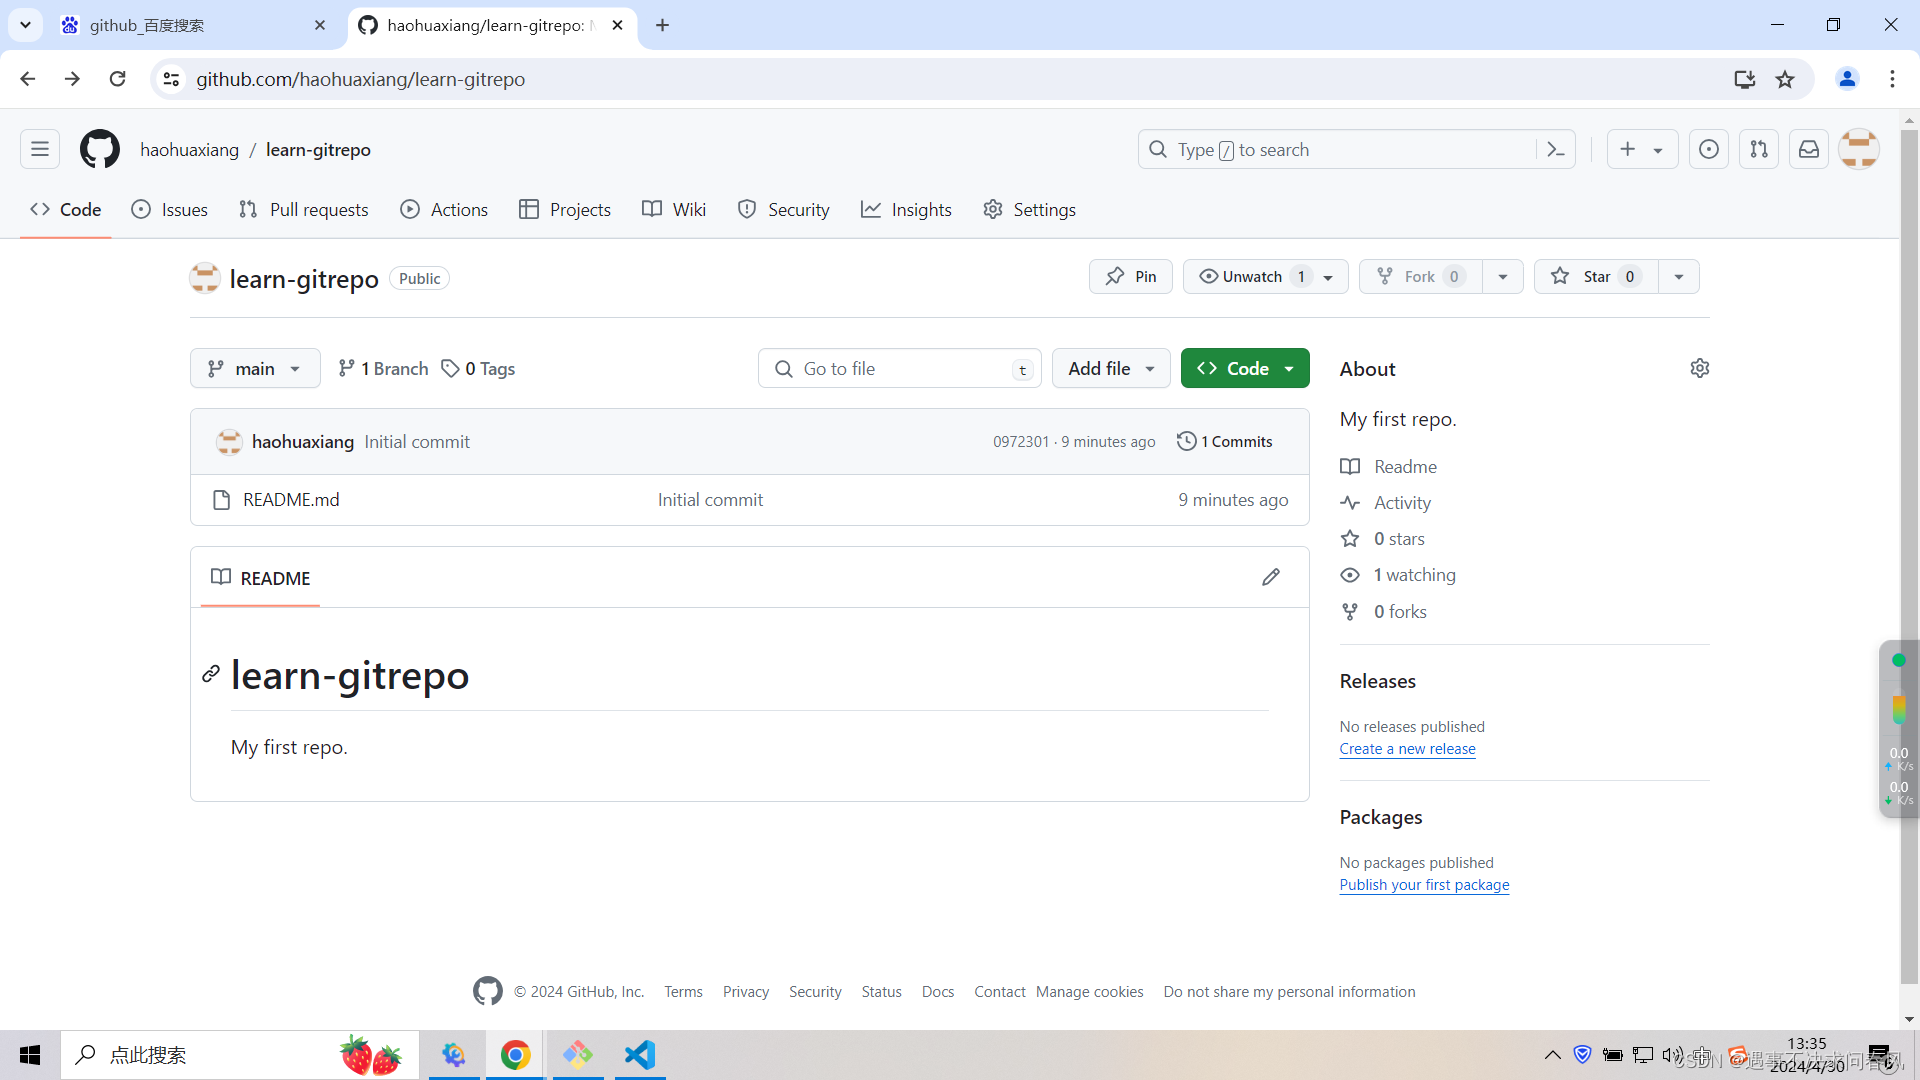Open the 0972301 commit hash

pyautogui.click(x=1020, y=442)
